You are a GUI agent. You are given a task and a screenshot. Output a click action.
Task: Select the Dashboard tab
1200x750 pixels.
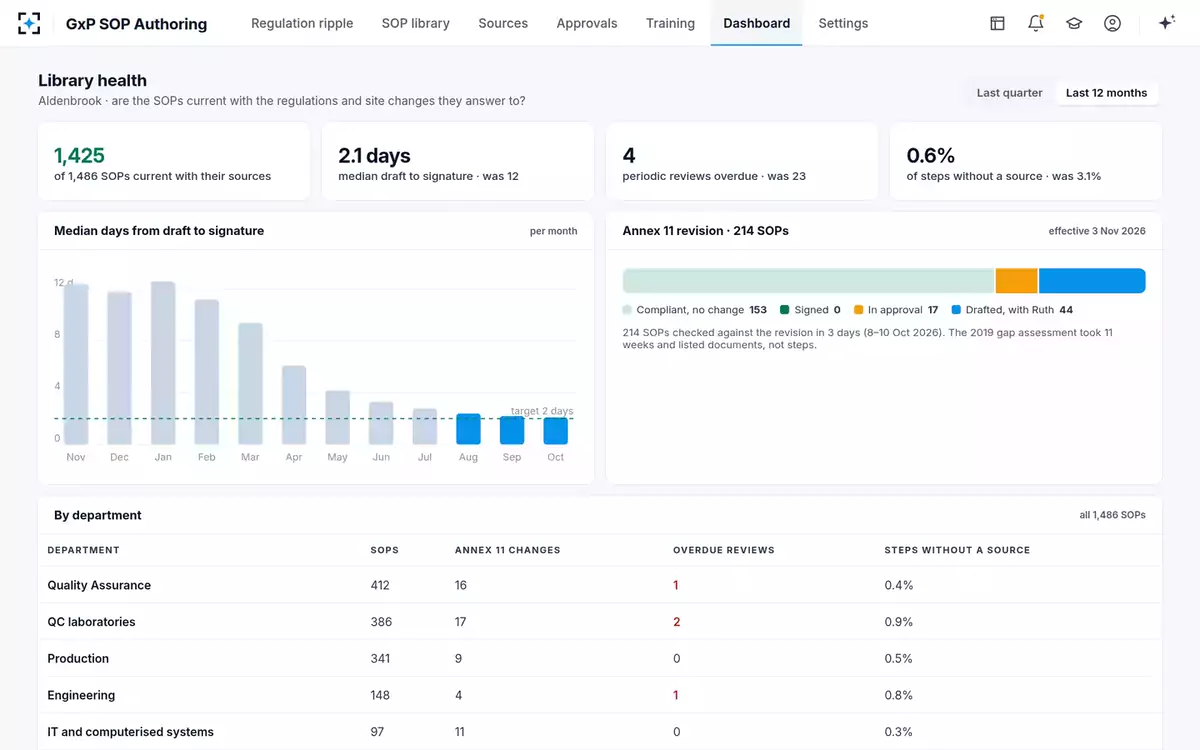click(x=757, y=23)
